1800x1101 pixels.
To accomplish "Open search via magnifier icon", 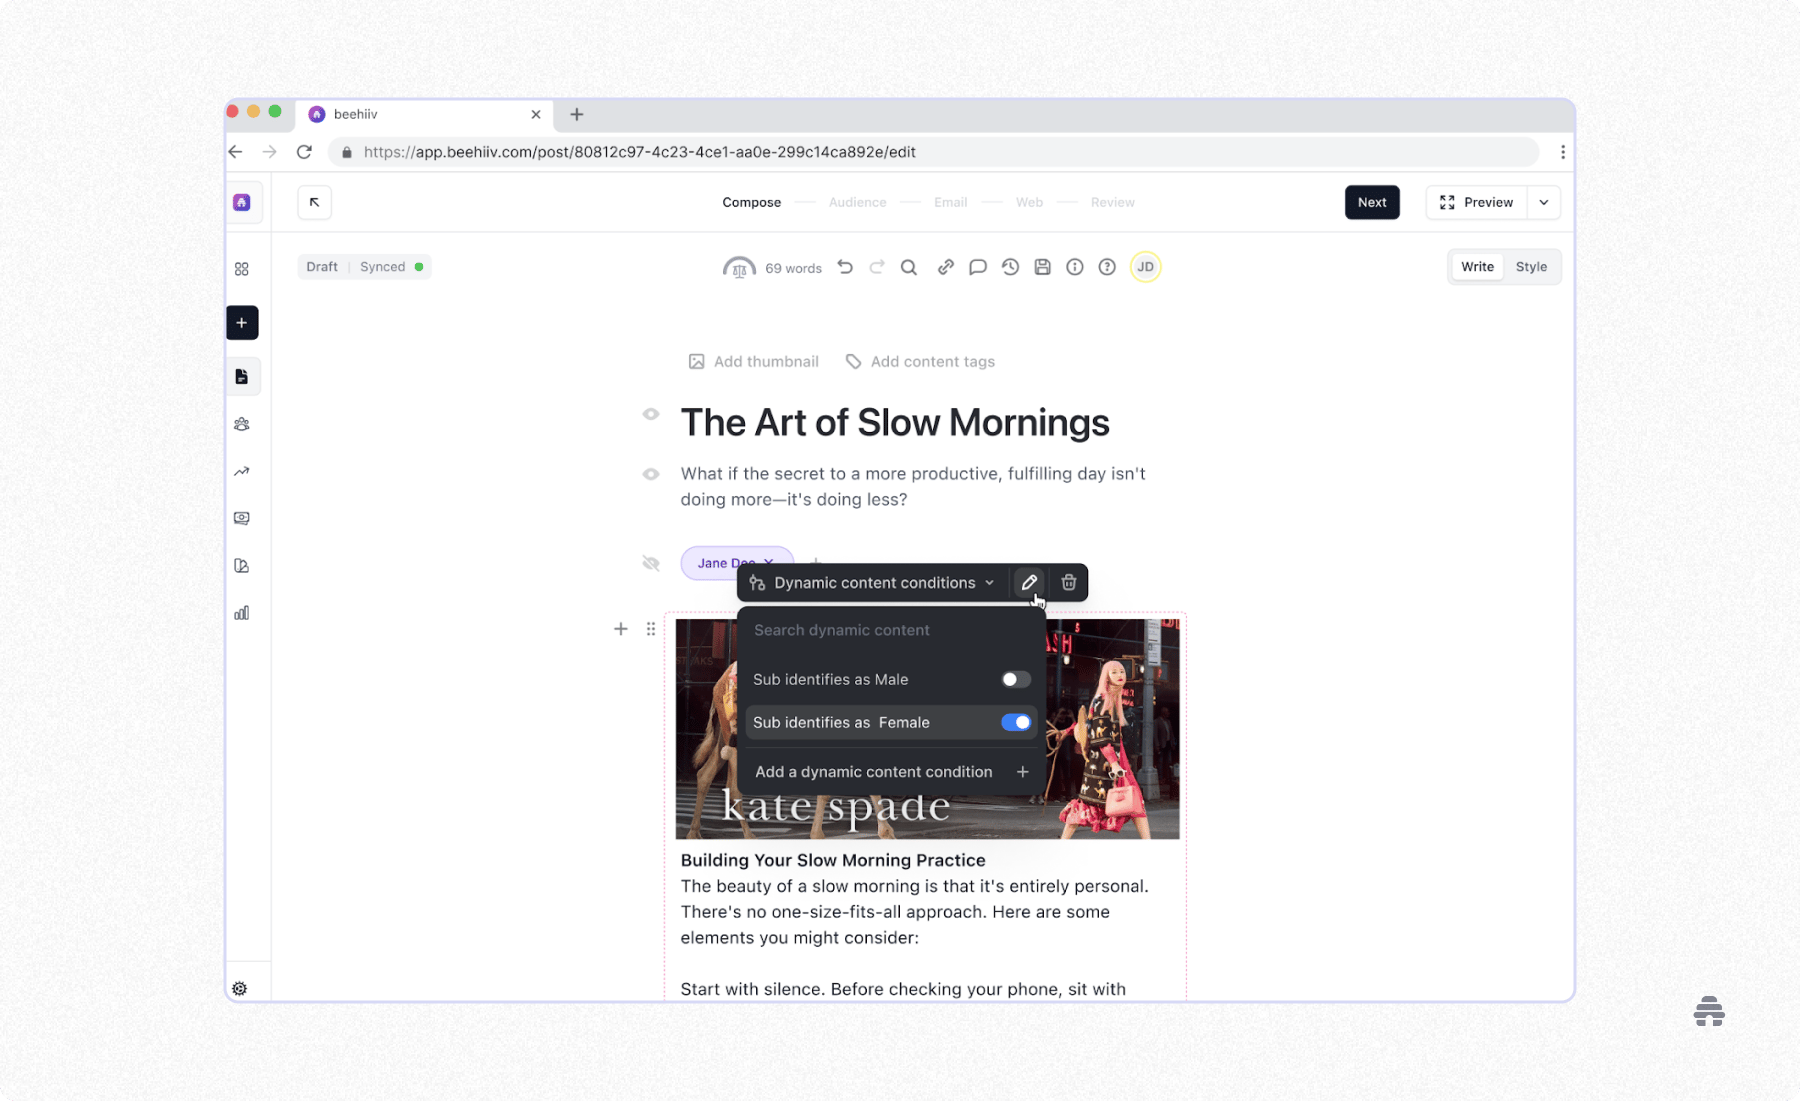I will click(x=909, y=267).
